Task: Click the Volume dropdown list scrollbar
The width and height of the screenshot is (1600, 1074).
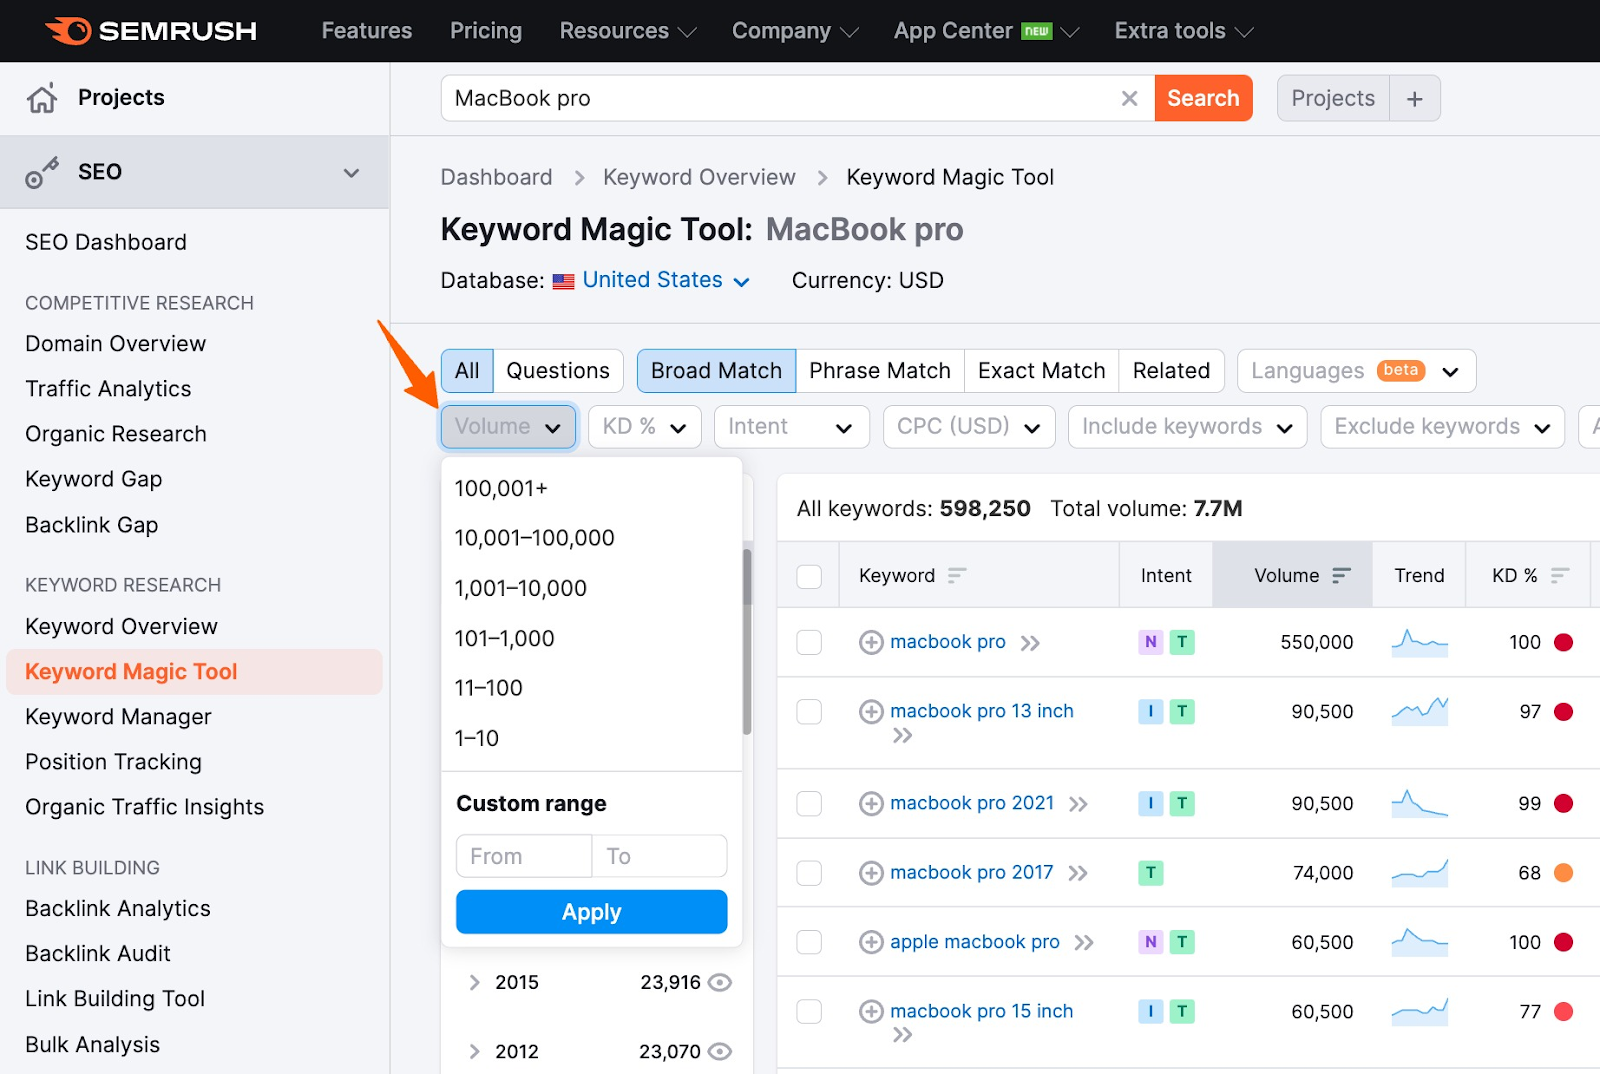Action: point(747,641)
